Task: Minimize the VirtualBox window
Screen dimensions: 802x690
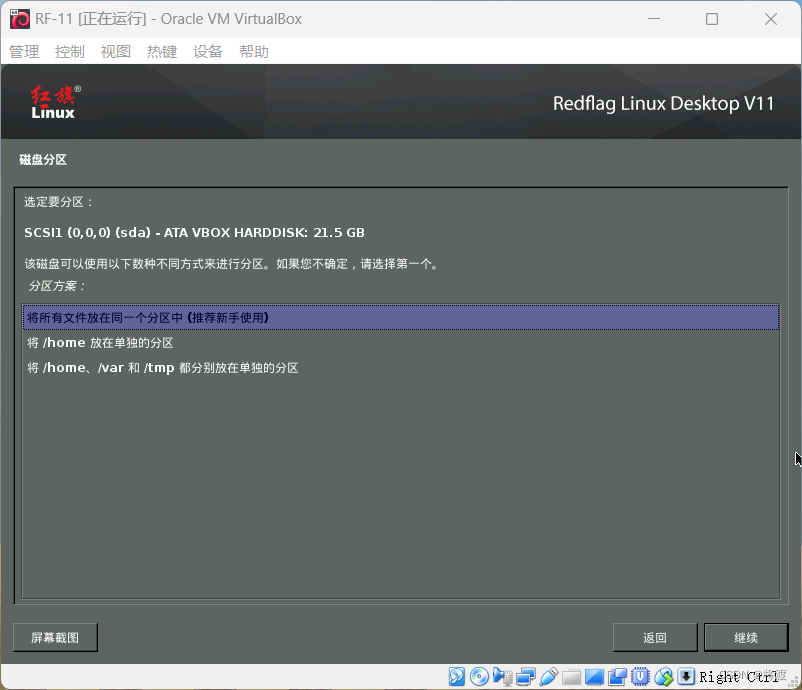Action: click(654, 19)
